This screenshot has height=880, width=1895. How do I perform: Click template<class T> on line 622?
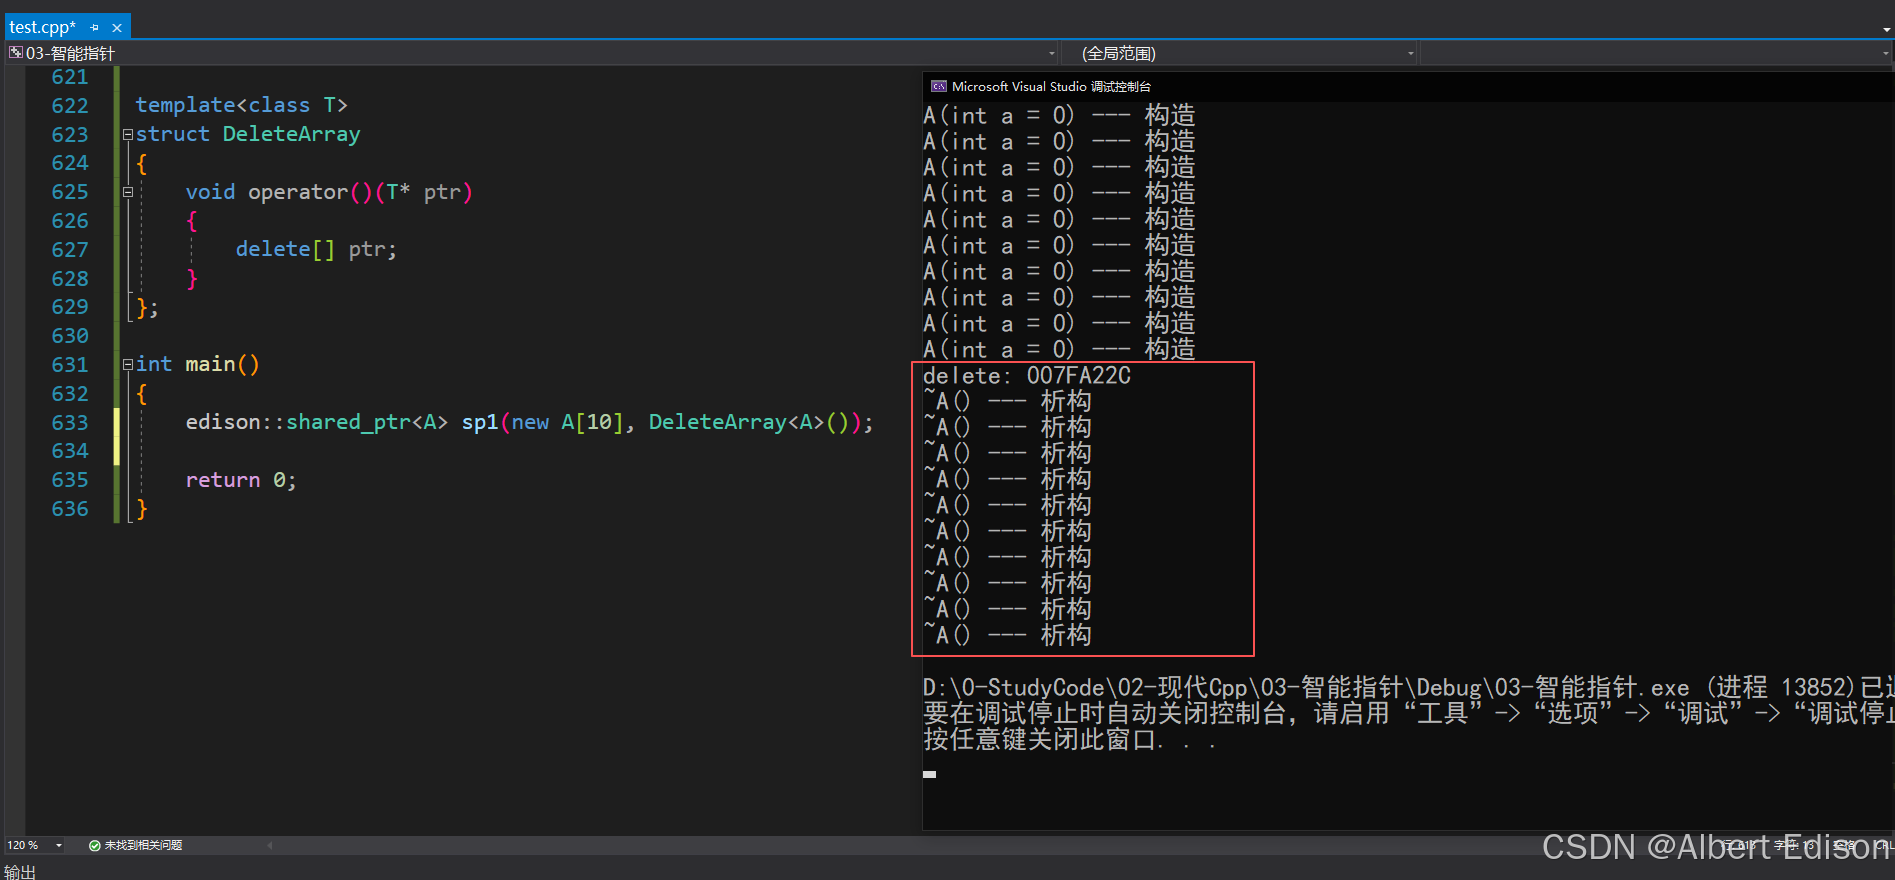[x=241, y=105]
